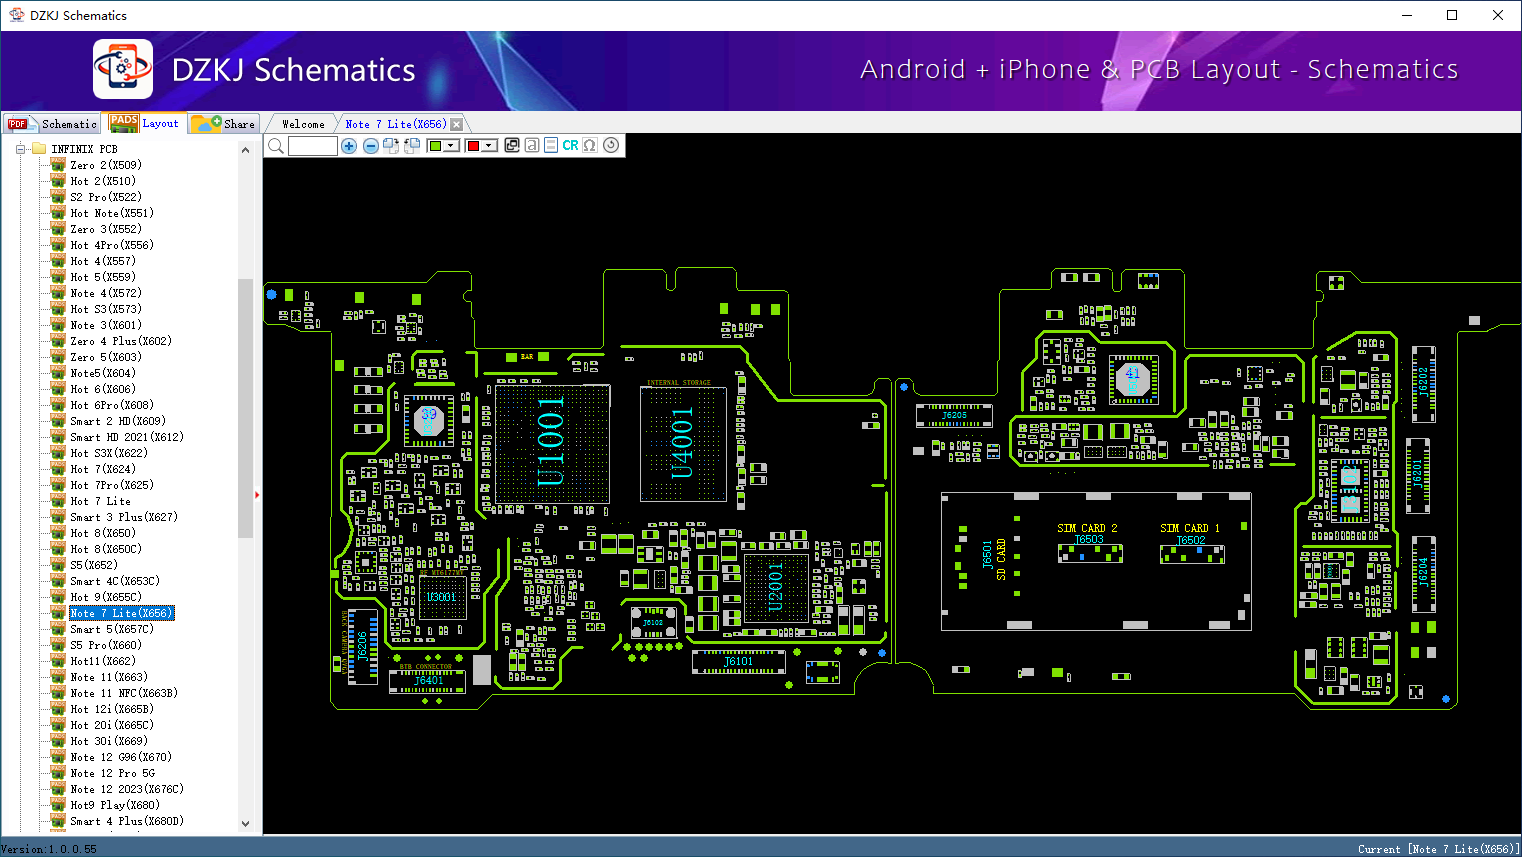Image resolution: width=1522 pixels, height=857 pixels.
Task: Select the Note 7 Lite(X656) document tab
Action: tap(396, 124)
